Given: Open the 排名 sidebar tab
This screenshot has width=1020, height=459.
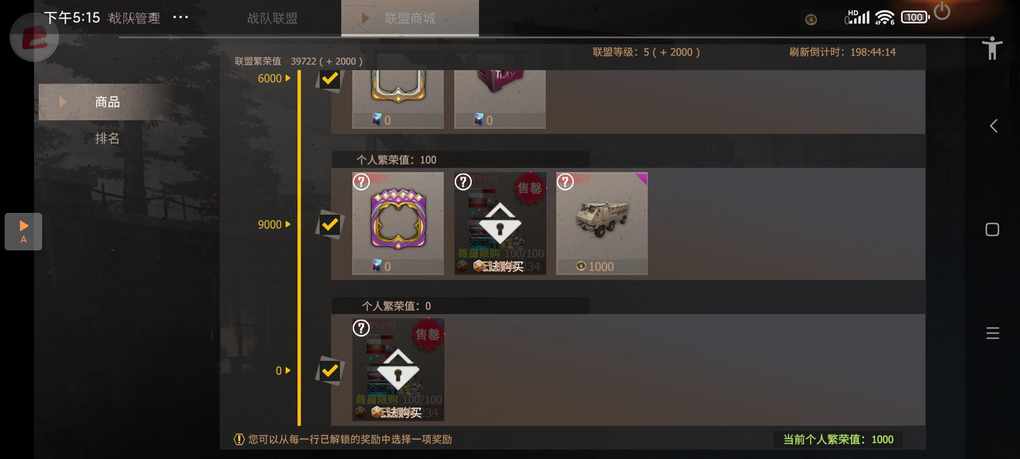Looking at the screenshot, I should point(107,138).
